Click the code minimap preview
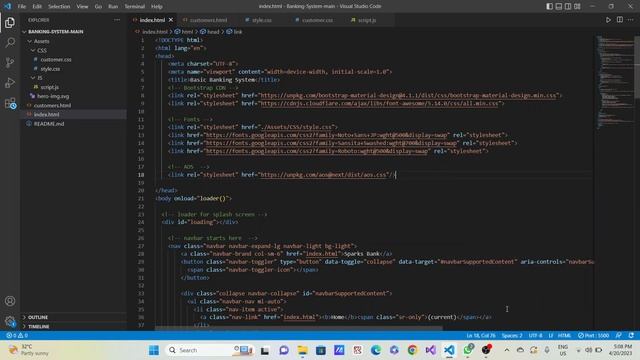This screenshot has width=640, height=360. pyautogui.click(x=615, y=82)
